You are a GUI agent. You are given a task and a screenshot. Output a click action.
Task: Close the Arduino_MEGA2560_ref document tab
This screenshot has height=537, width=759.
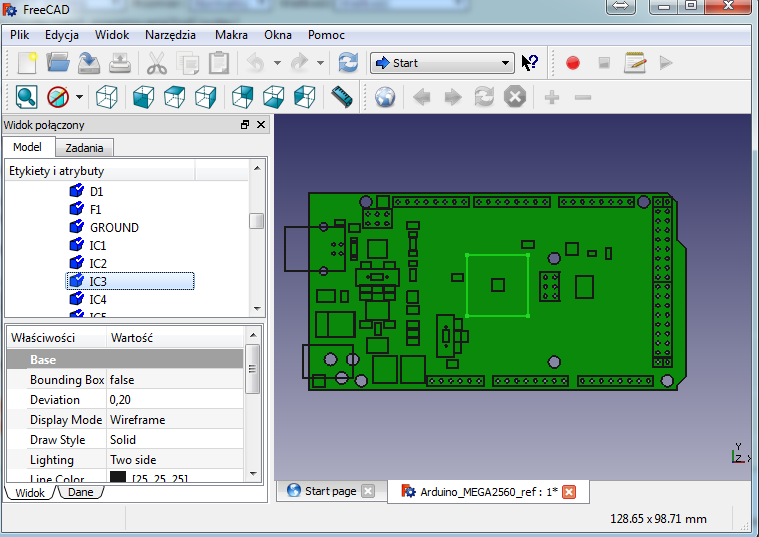[569, 491]
